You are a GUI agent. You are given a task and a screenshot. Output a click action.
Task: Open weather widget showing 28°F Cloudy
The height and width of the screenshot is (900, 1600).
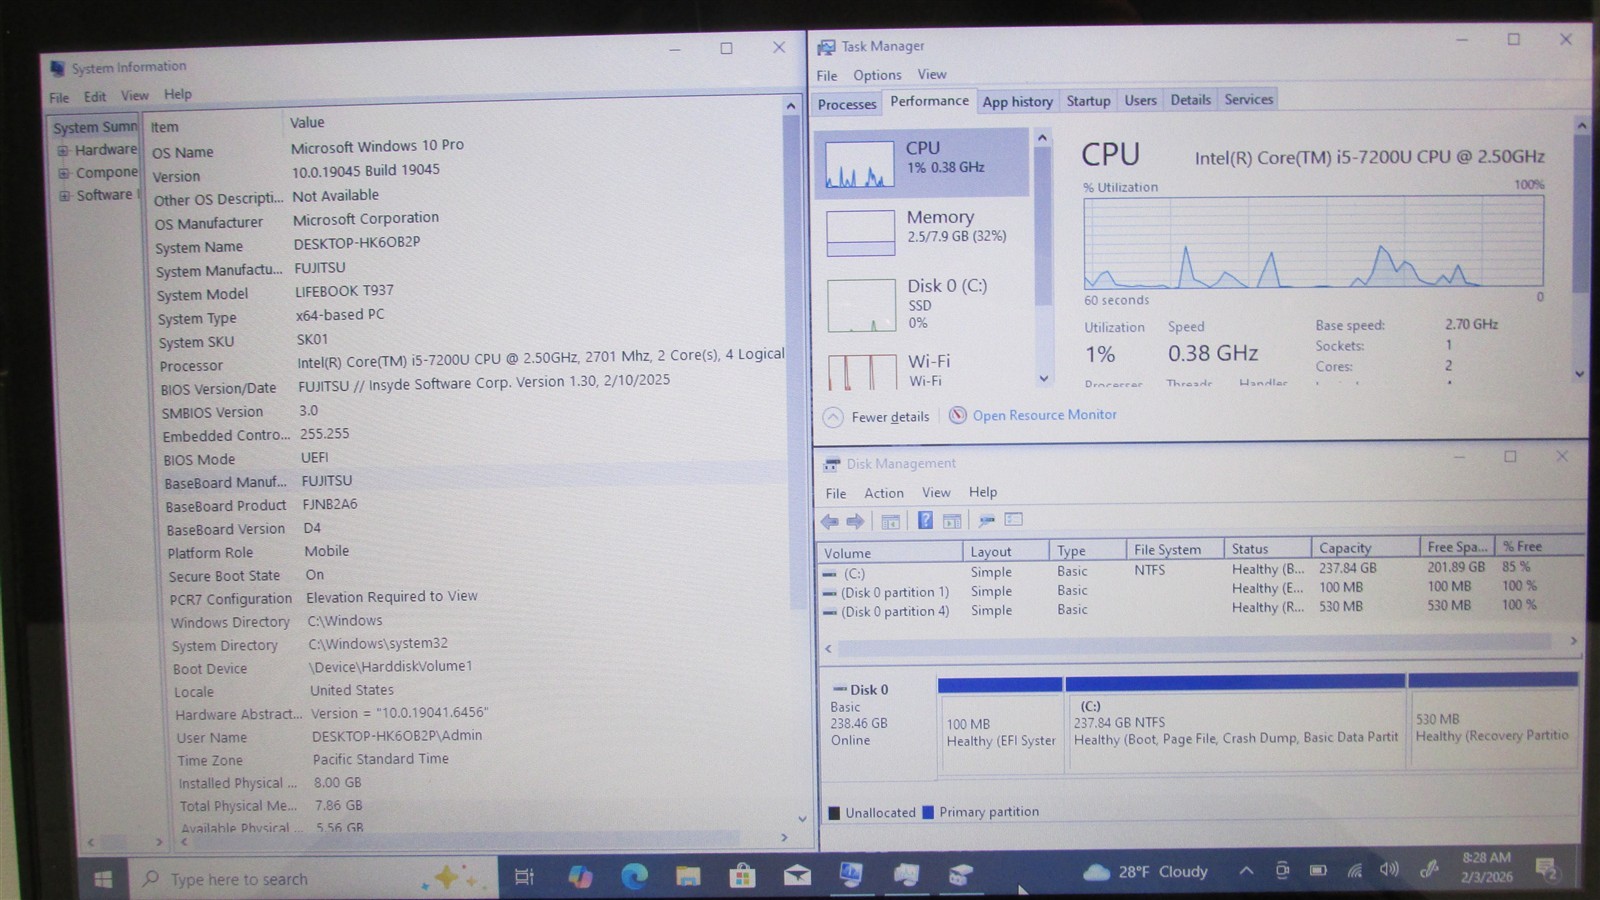tap(1147, 872)
